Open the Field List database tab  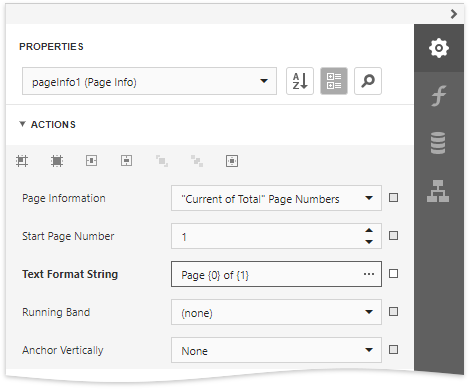click(x=438, y=143)
